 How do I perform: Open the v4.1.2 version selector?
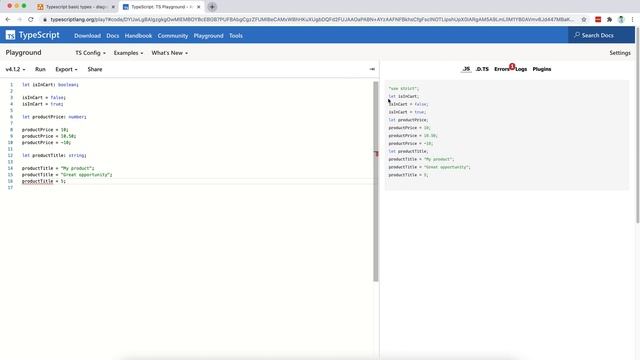pyautogui.click(x=15, y=69)
